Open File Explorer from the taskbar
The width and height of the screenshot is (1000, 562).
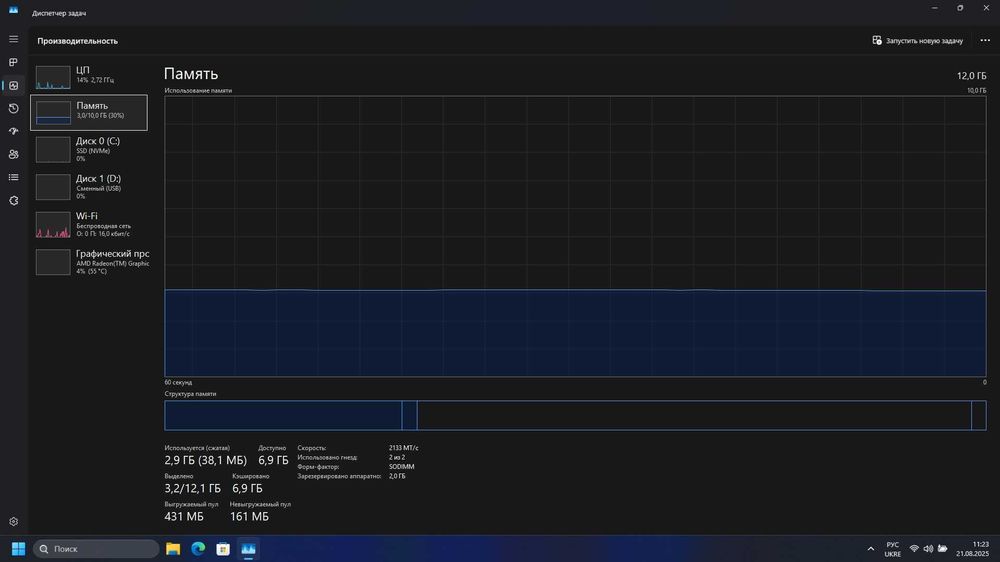(173, 549)
